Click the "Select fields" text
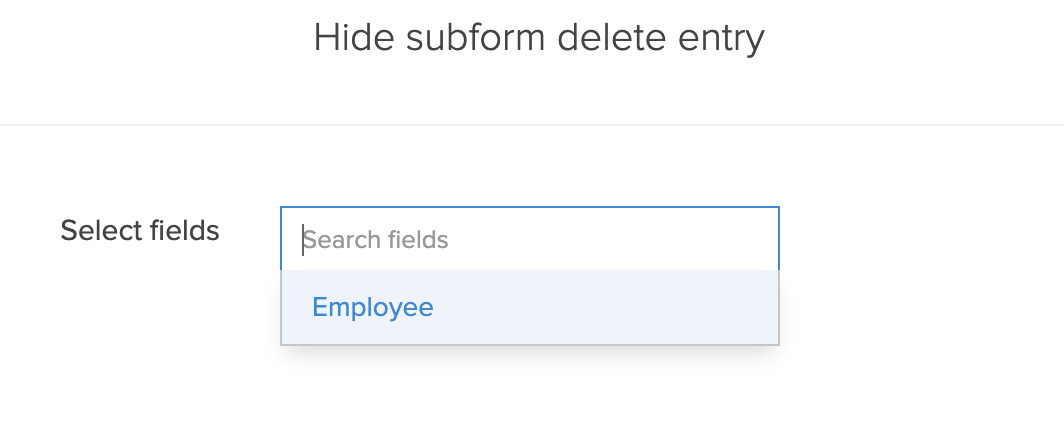The width and height of the screenshot is (1064, 448). click(140, 231)
